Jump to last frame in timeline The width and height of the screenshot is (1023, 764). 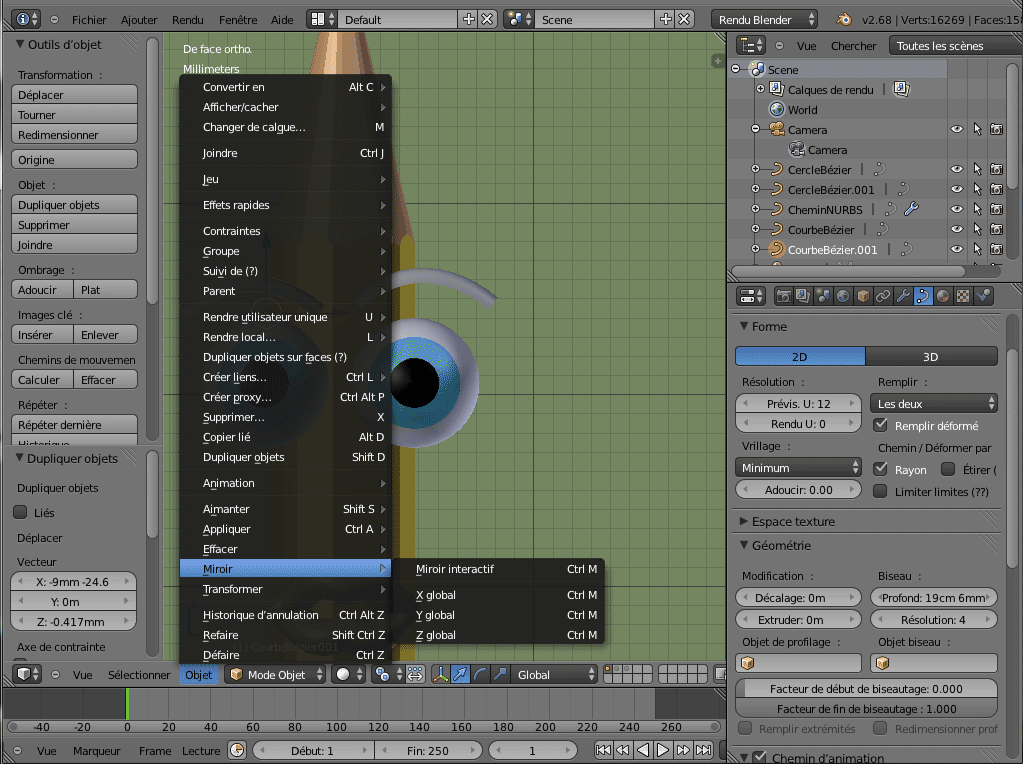click(703, 750)
